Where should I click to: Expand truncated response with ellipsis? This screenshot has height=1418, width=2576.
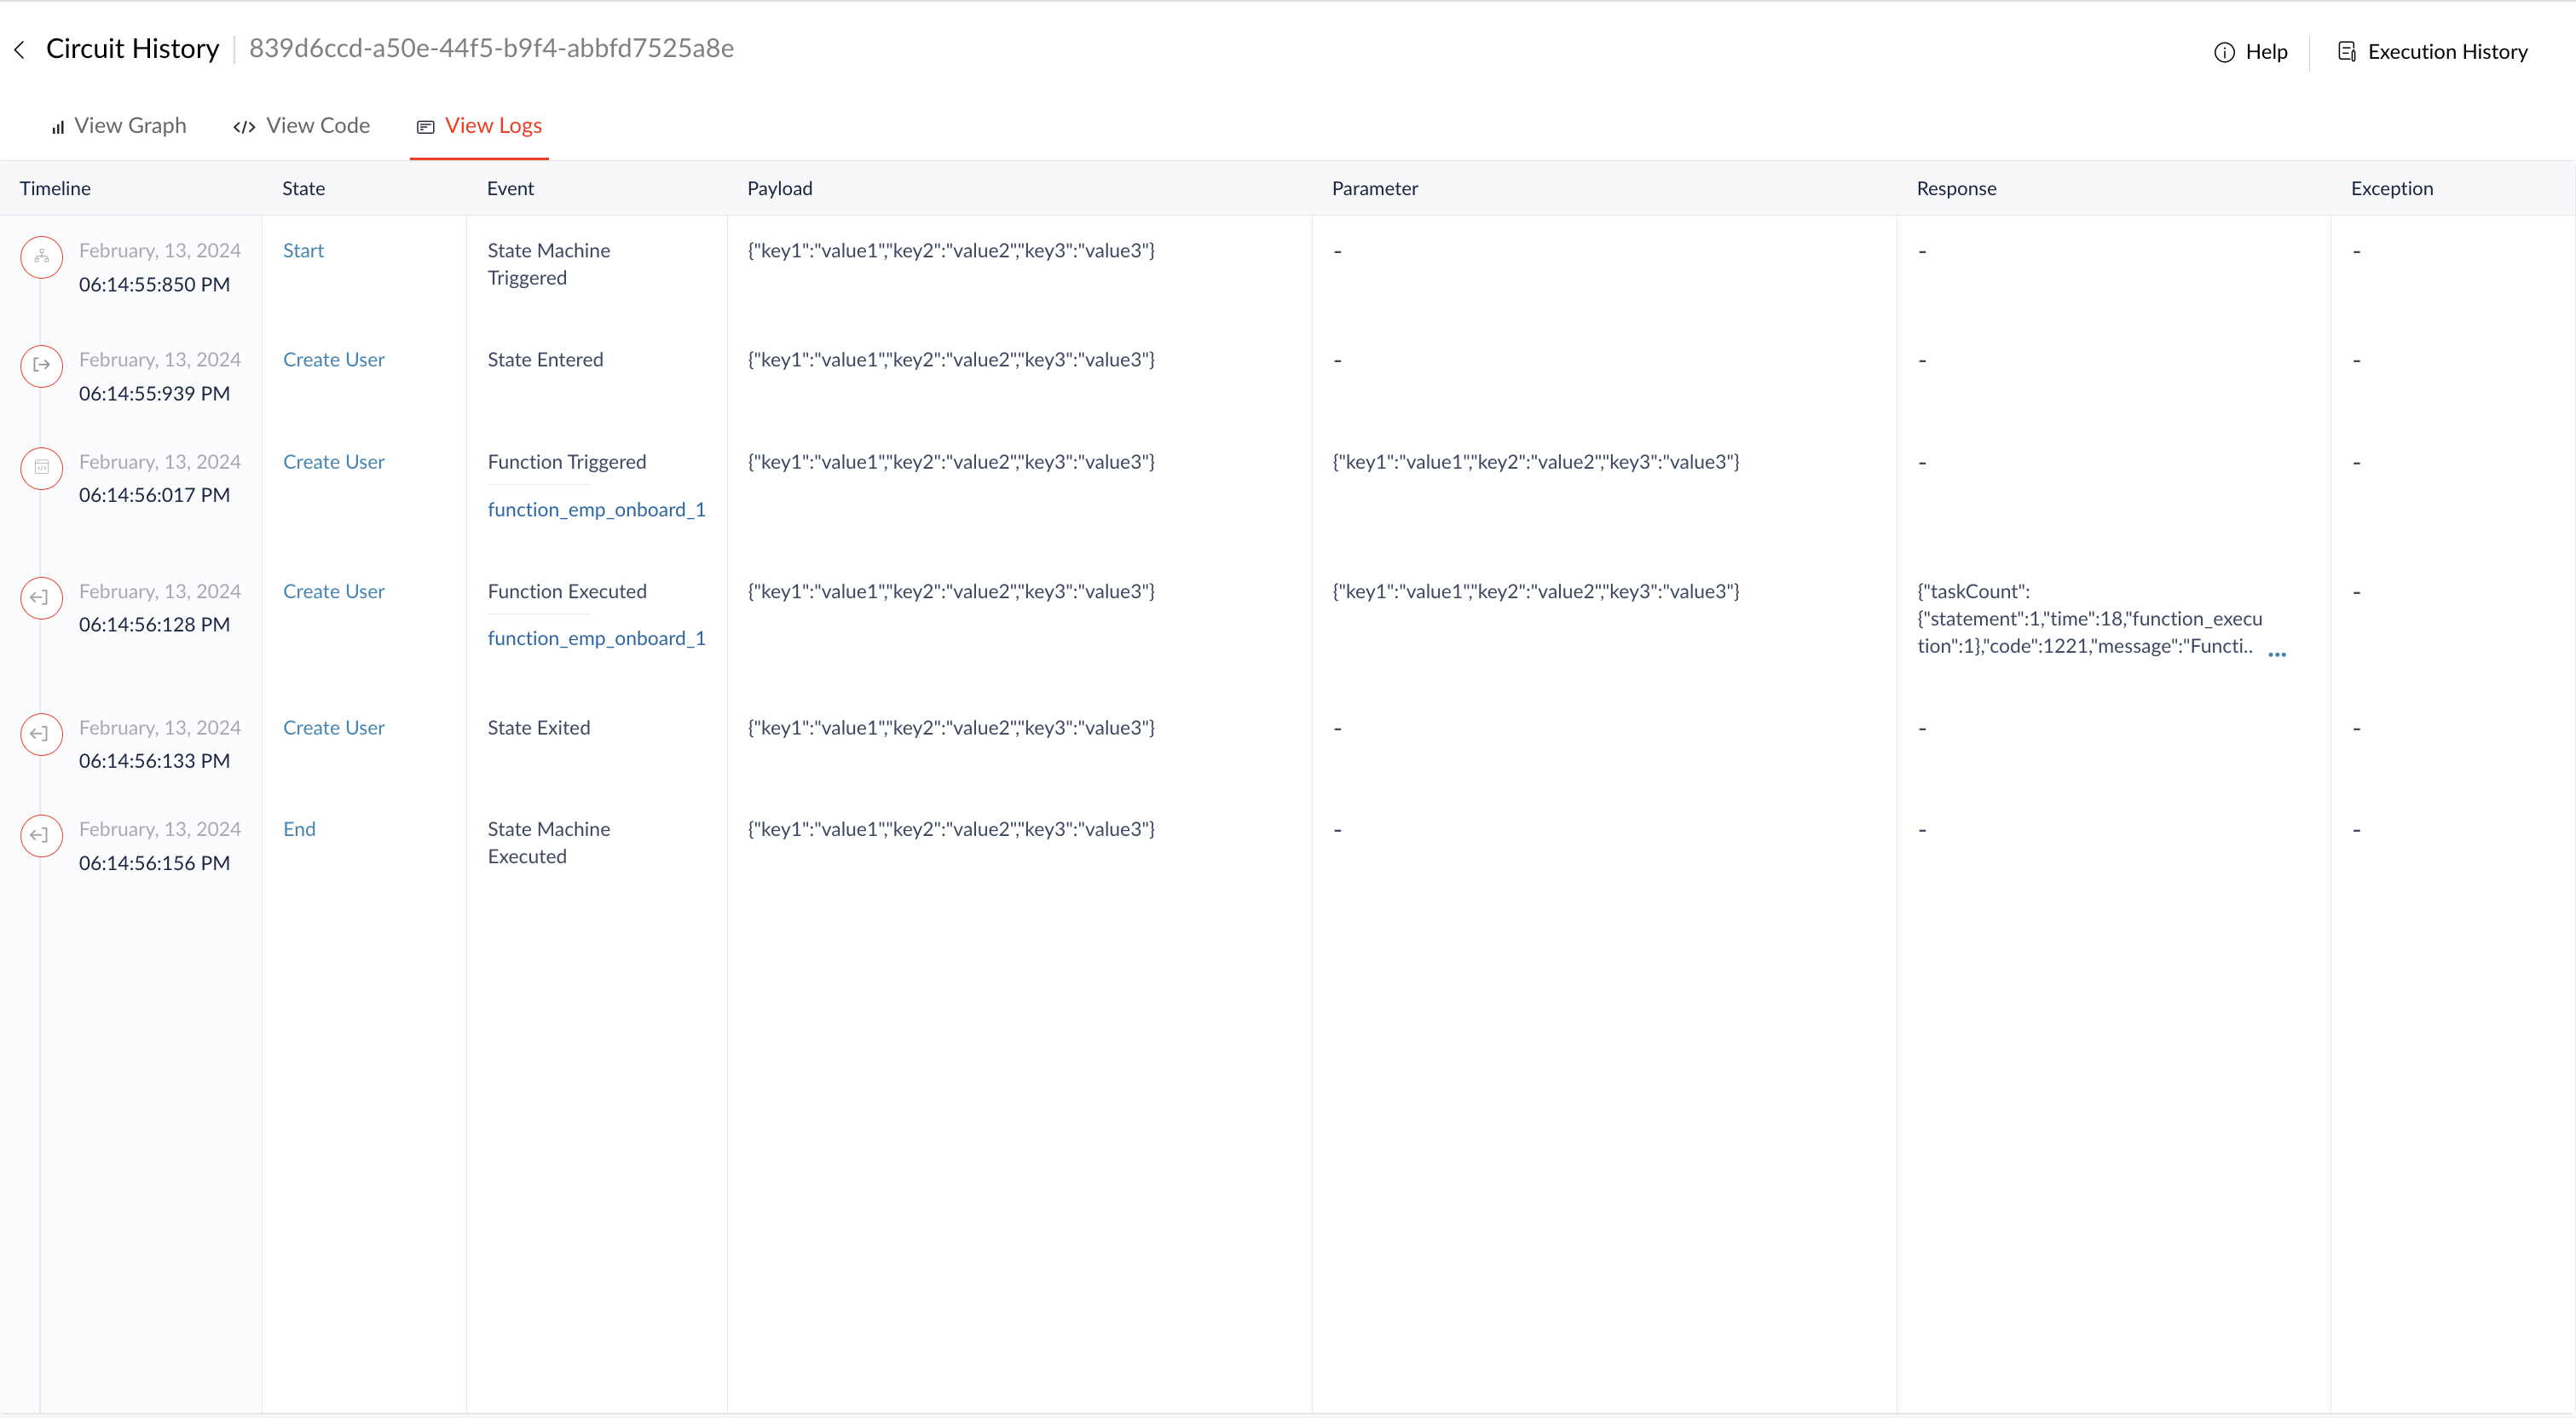pyautogui.click(x=2277, y=654)
